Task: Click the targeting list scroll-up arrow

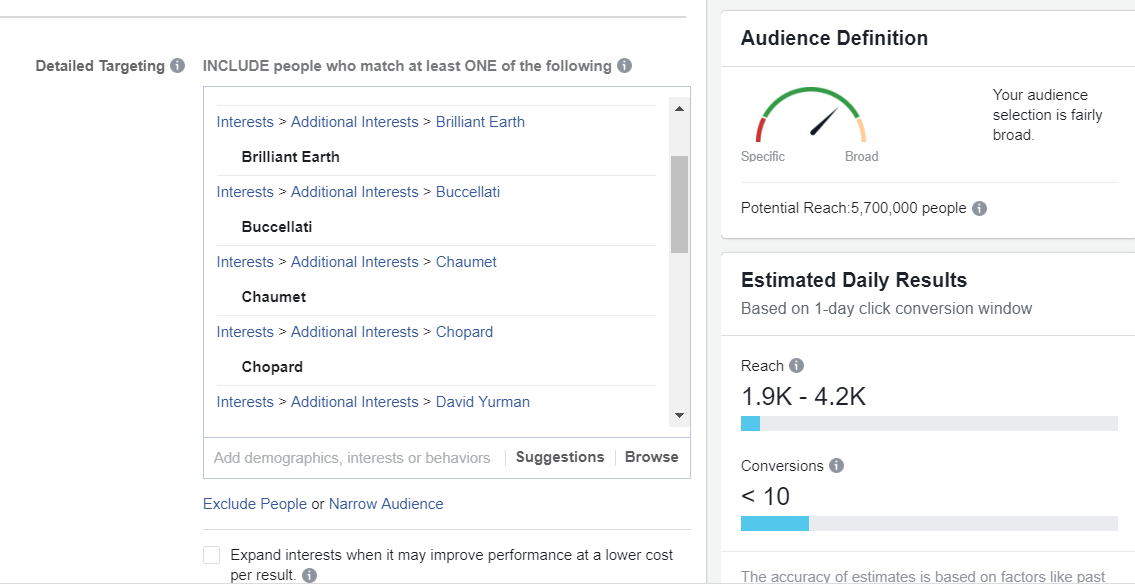Action: tap(679, 109)
